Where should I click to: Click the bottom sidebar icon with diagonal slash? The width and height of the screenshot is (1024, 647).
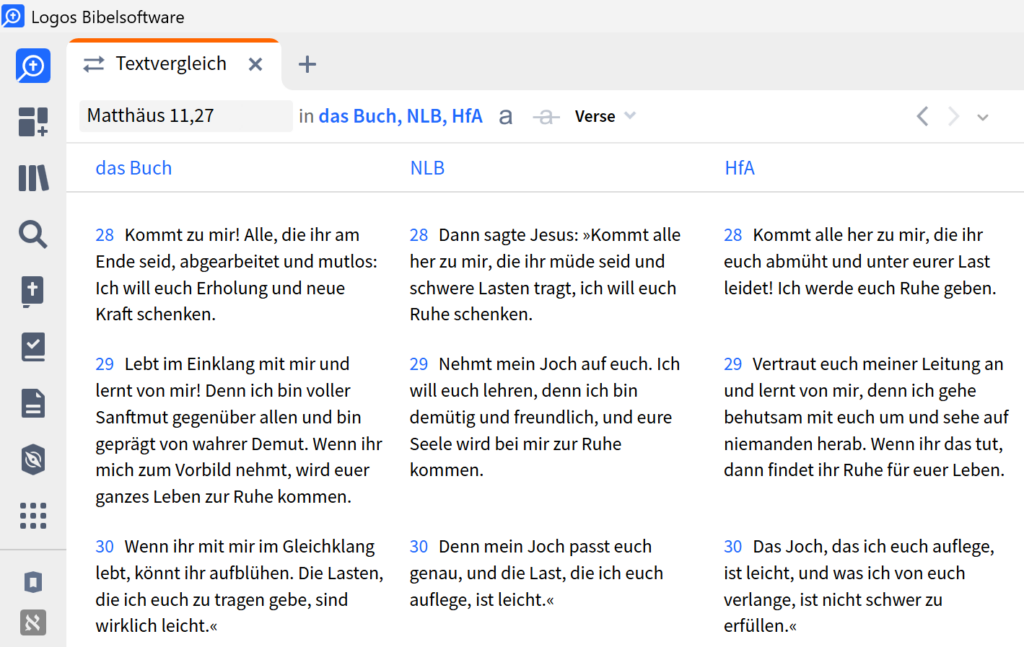click(x=33, y=622)
